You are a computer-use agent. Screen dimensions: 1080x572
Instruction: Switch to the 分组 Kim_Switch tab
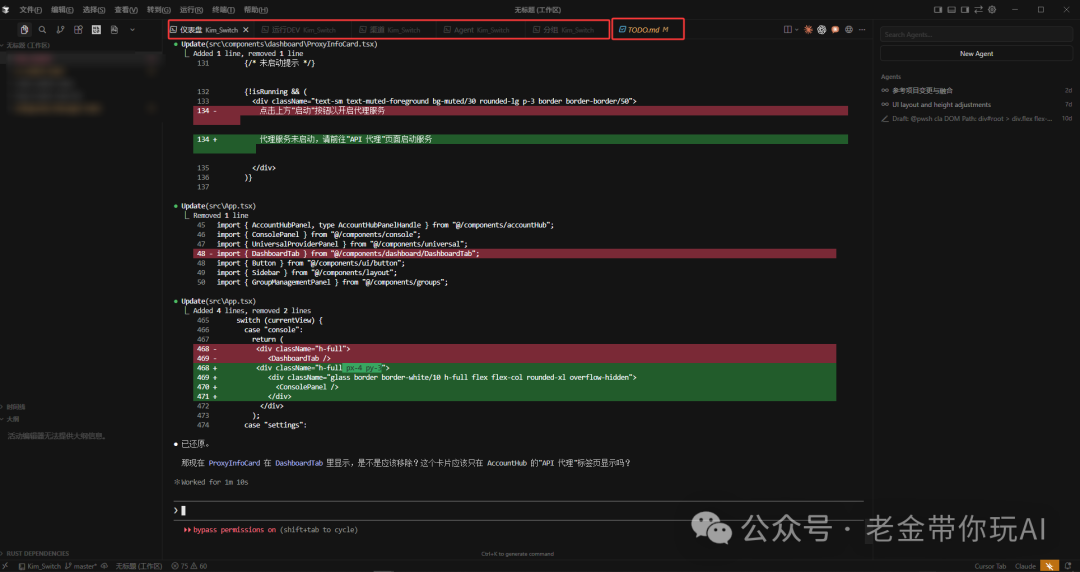click(x=567, y=30)
